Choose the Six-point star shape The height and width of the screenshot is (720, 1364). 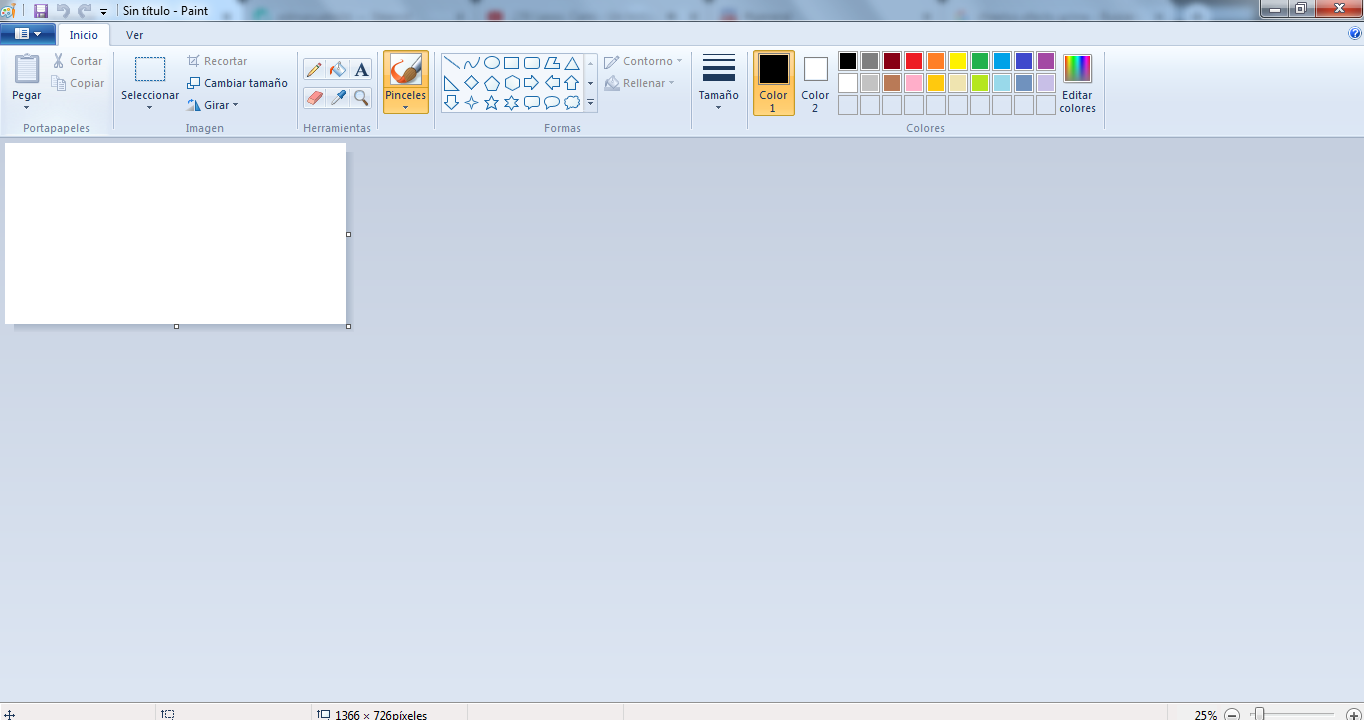(x=512, y=102)
